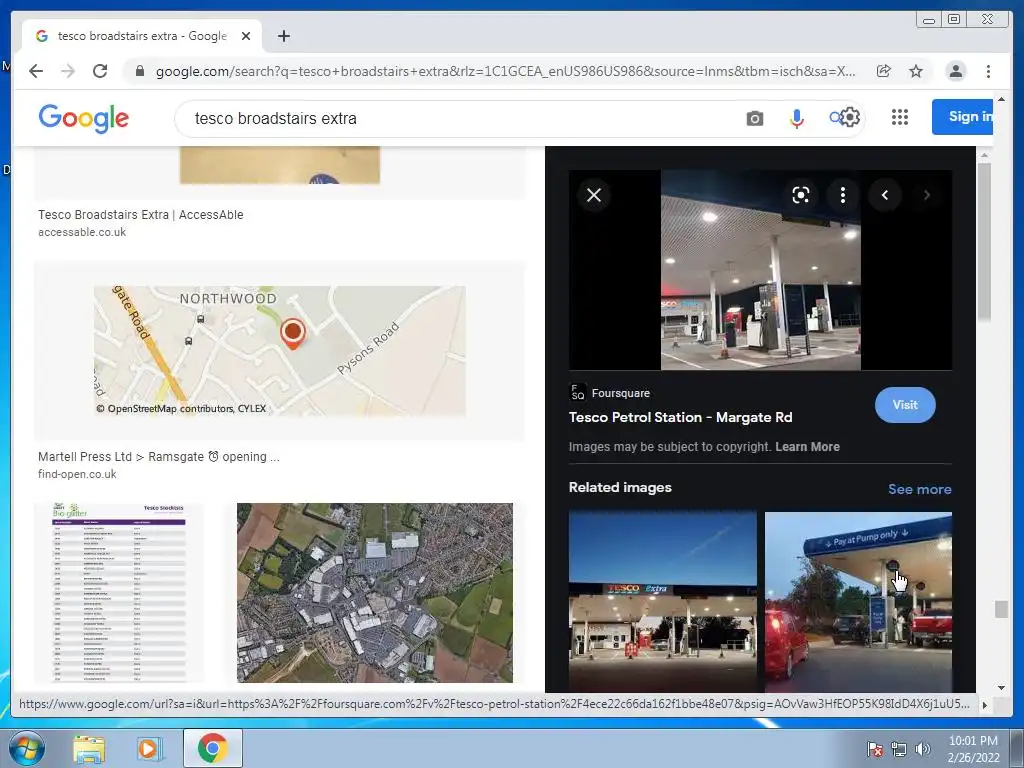Image resolution: width=1024 pixels, height=768 pixels.
Task: Click the Learn More copyright link
Action: click(x=807, y=447)
